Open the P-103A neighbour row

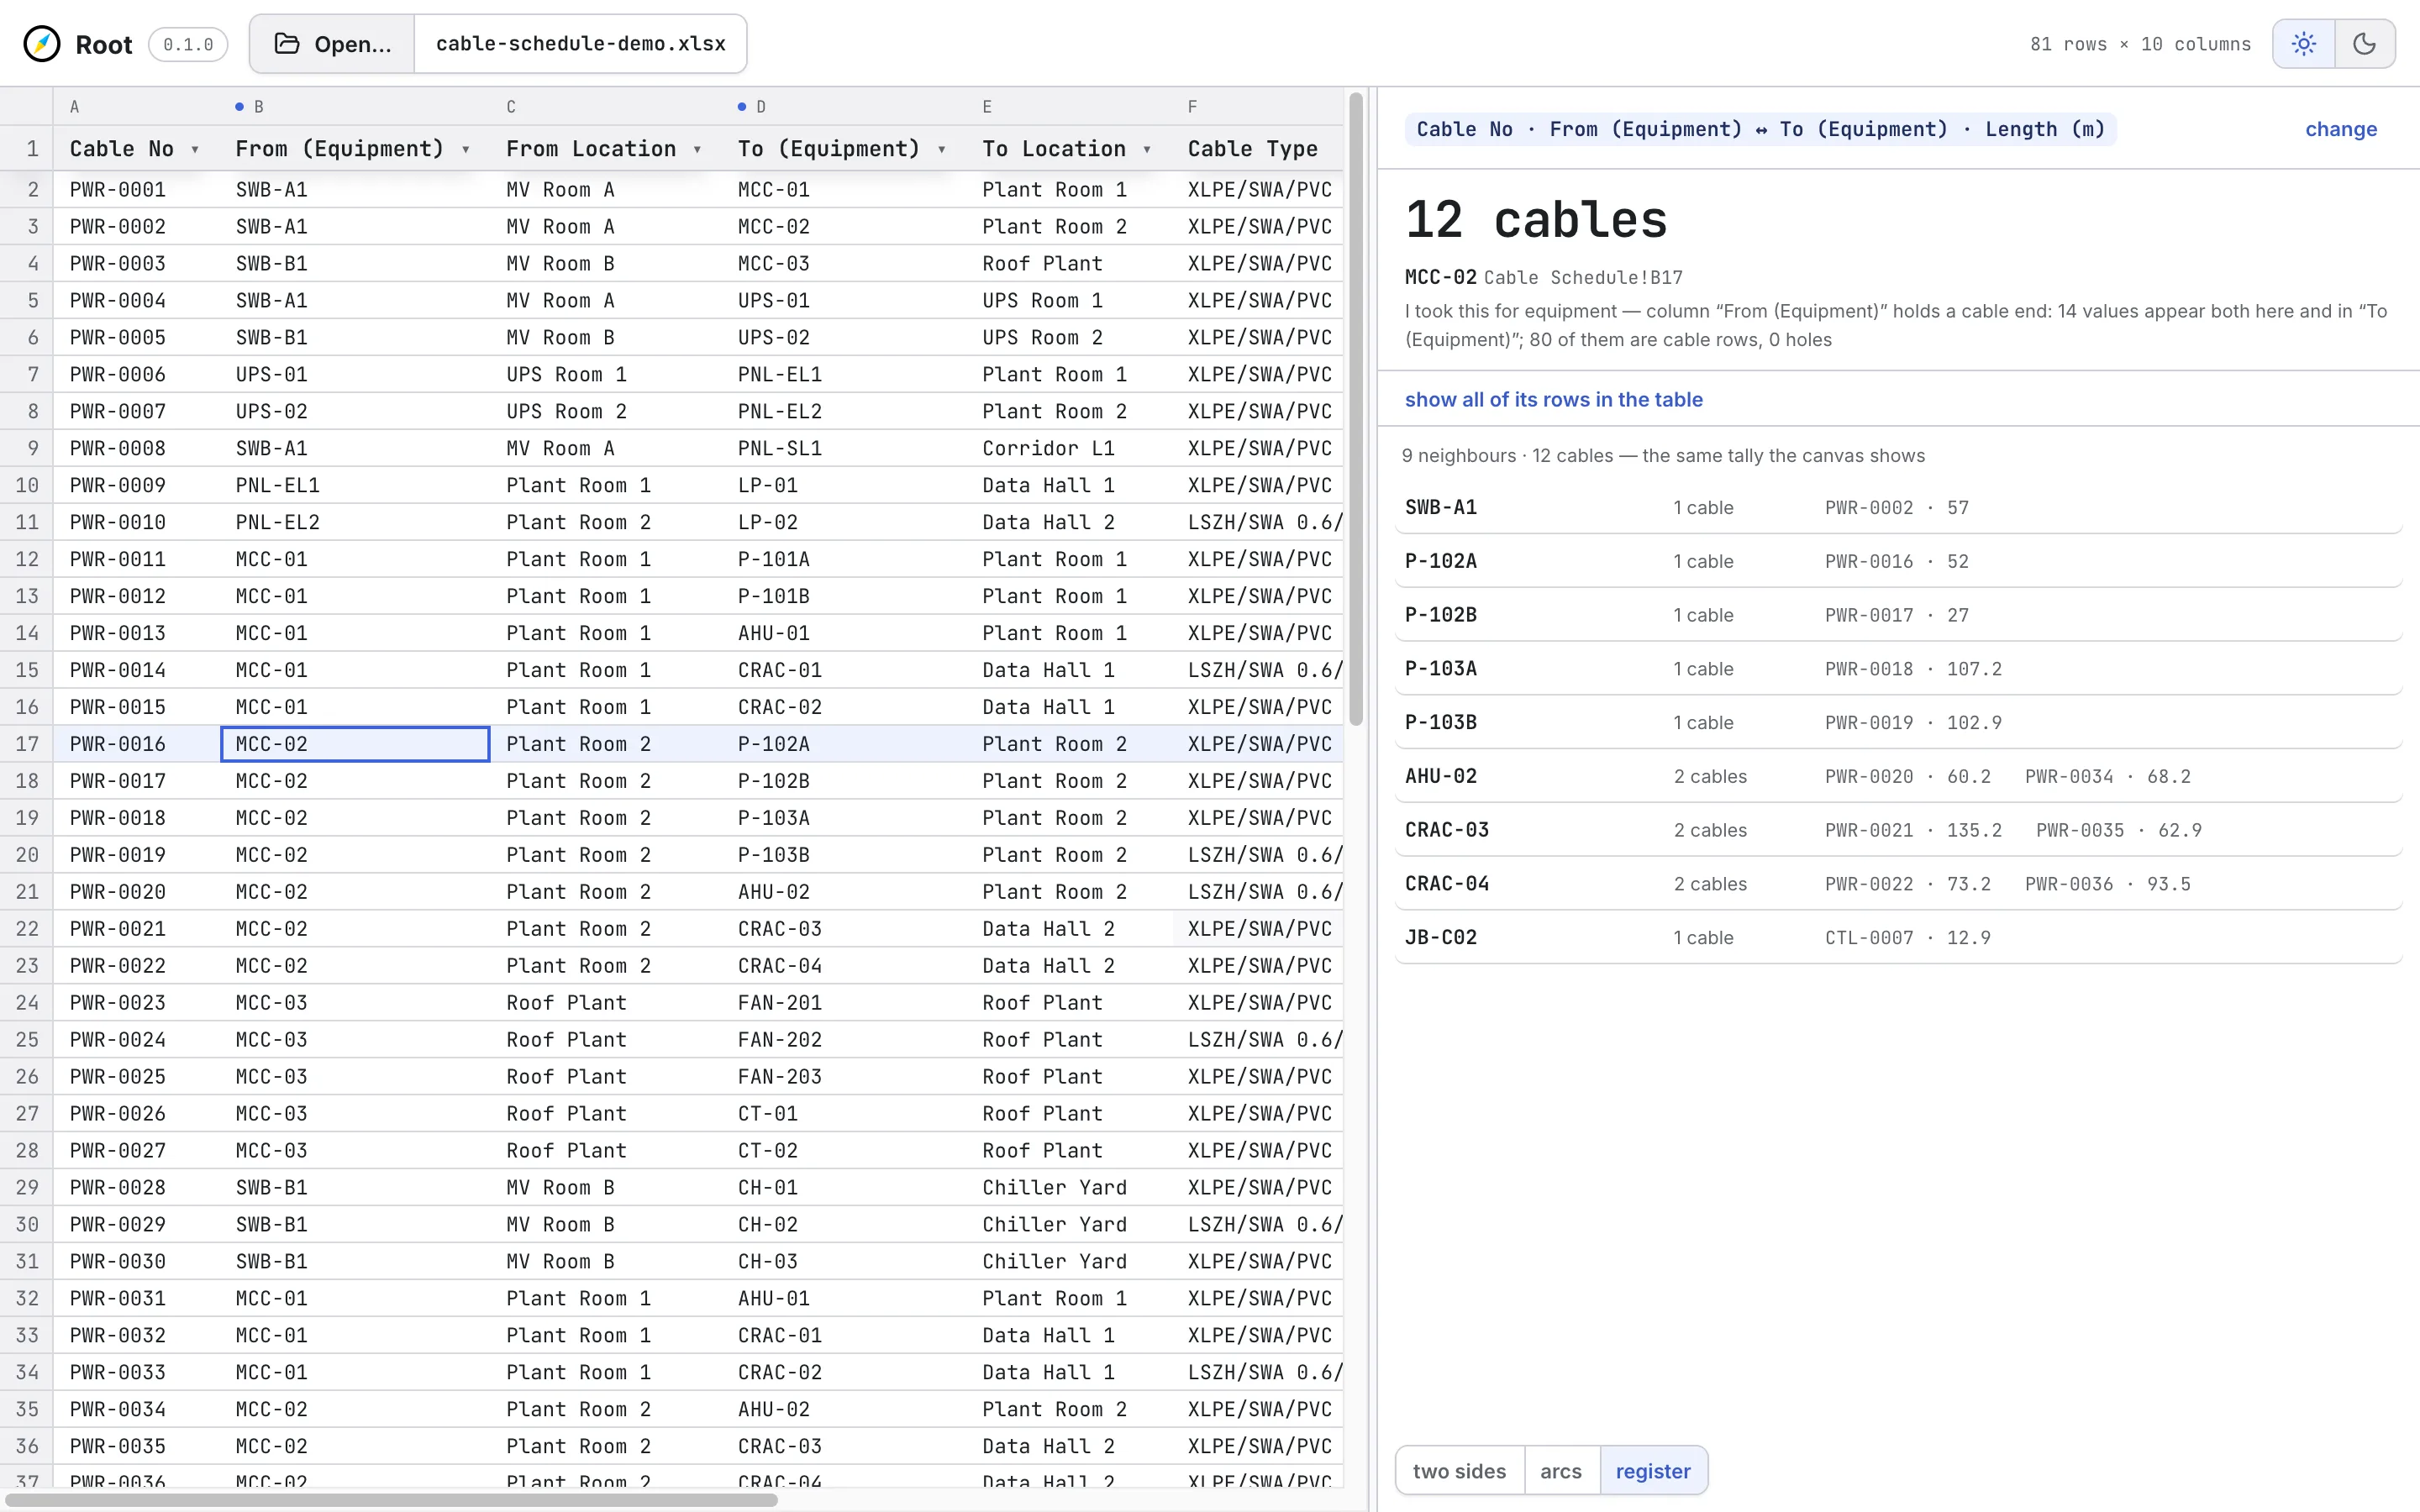(1898, 669)
